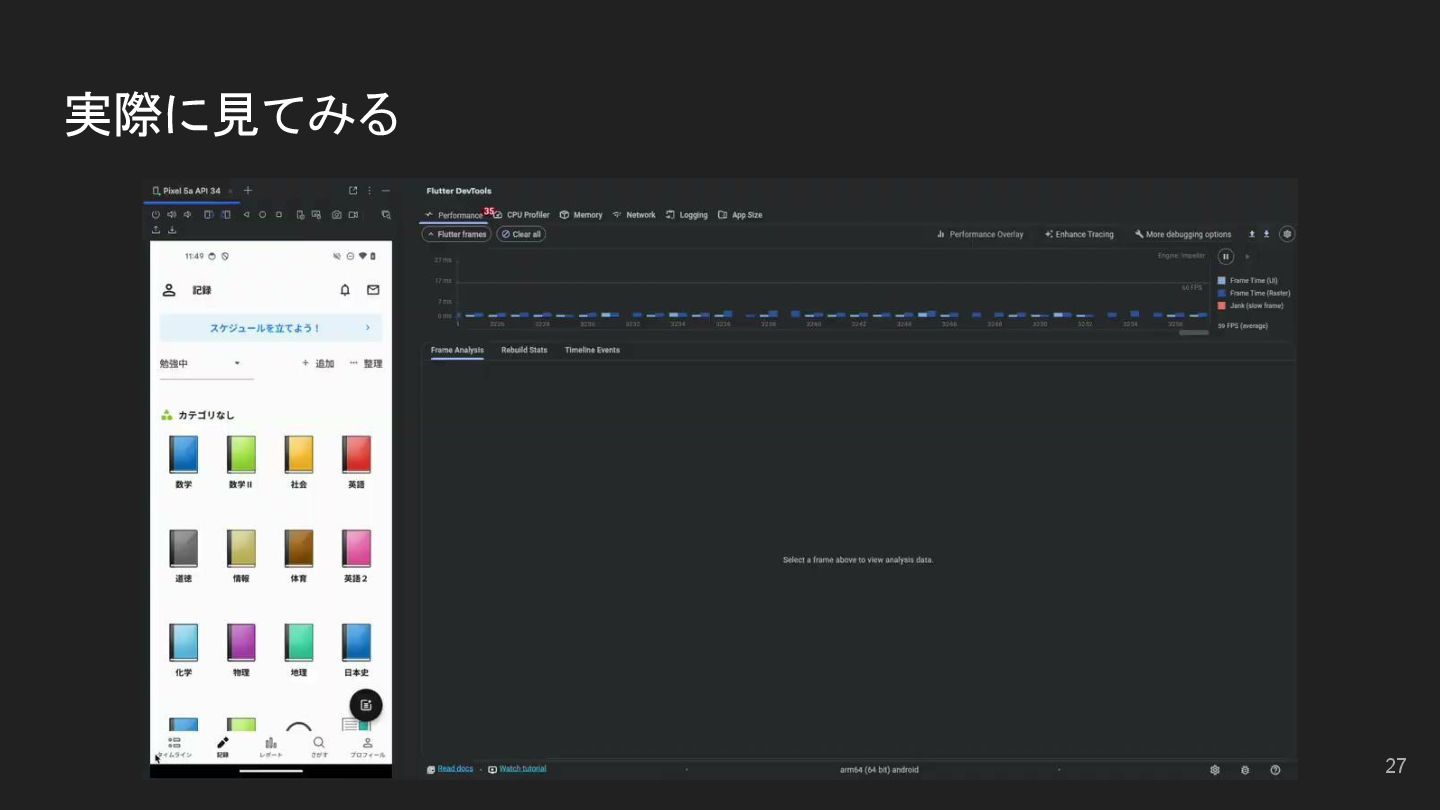This screenshot has width=1440, height=810.
Task: Click the emulator home circle button
Action: [x=262, y=215]
